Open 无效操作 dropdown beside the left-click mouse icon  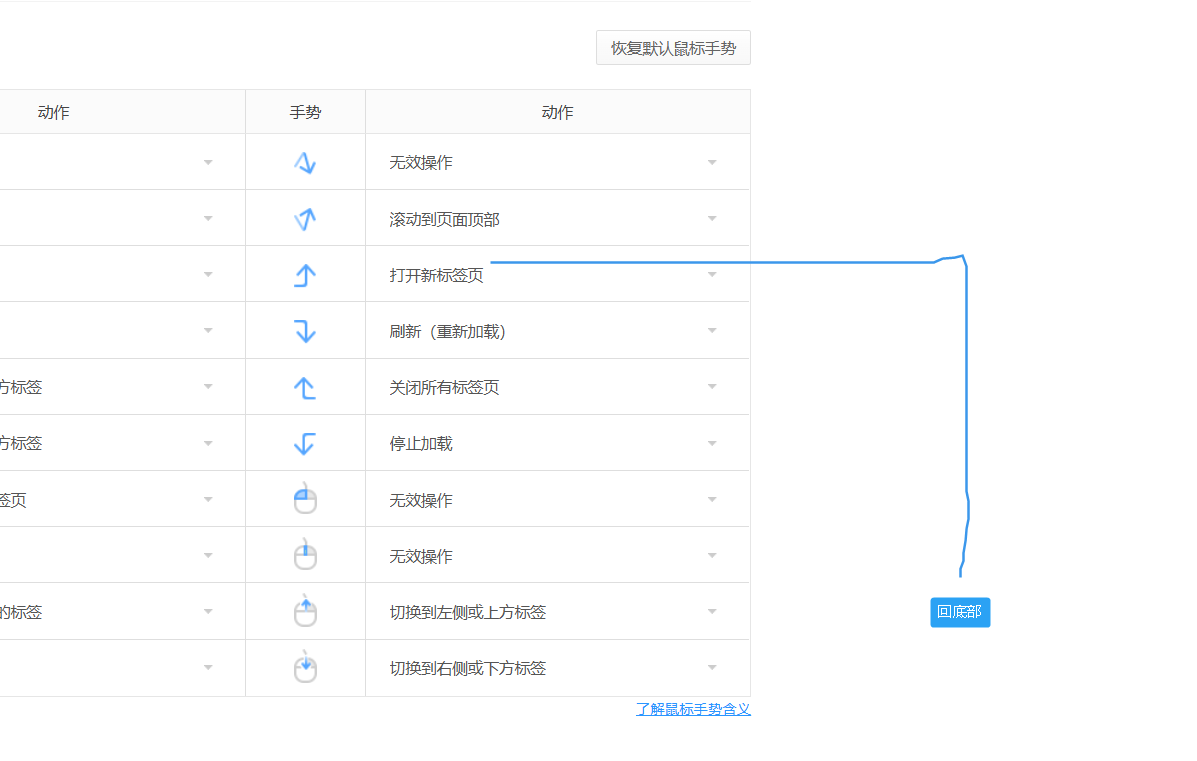[x=557, y=500]
